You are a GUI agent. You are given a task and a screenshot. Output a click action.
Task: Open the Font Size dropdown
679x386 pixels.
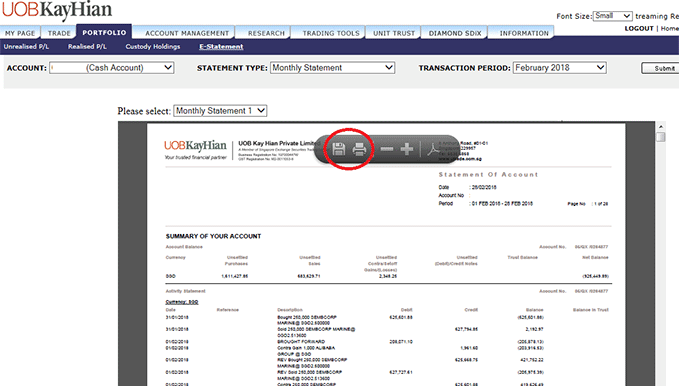[613, 16]
